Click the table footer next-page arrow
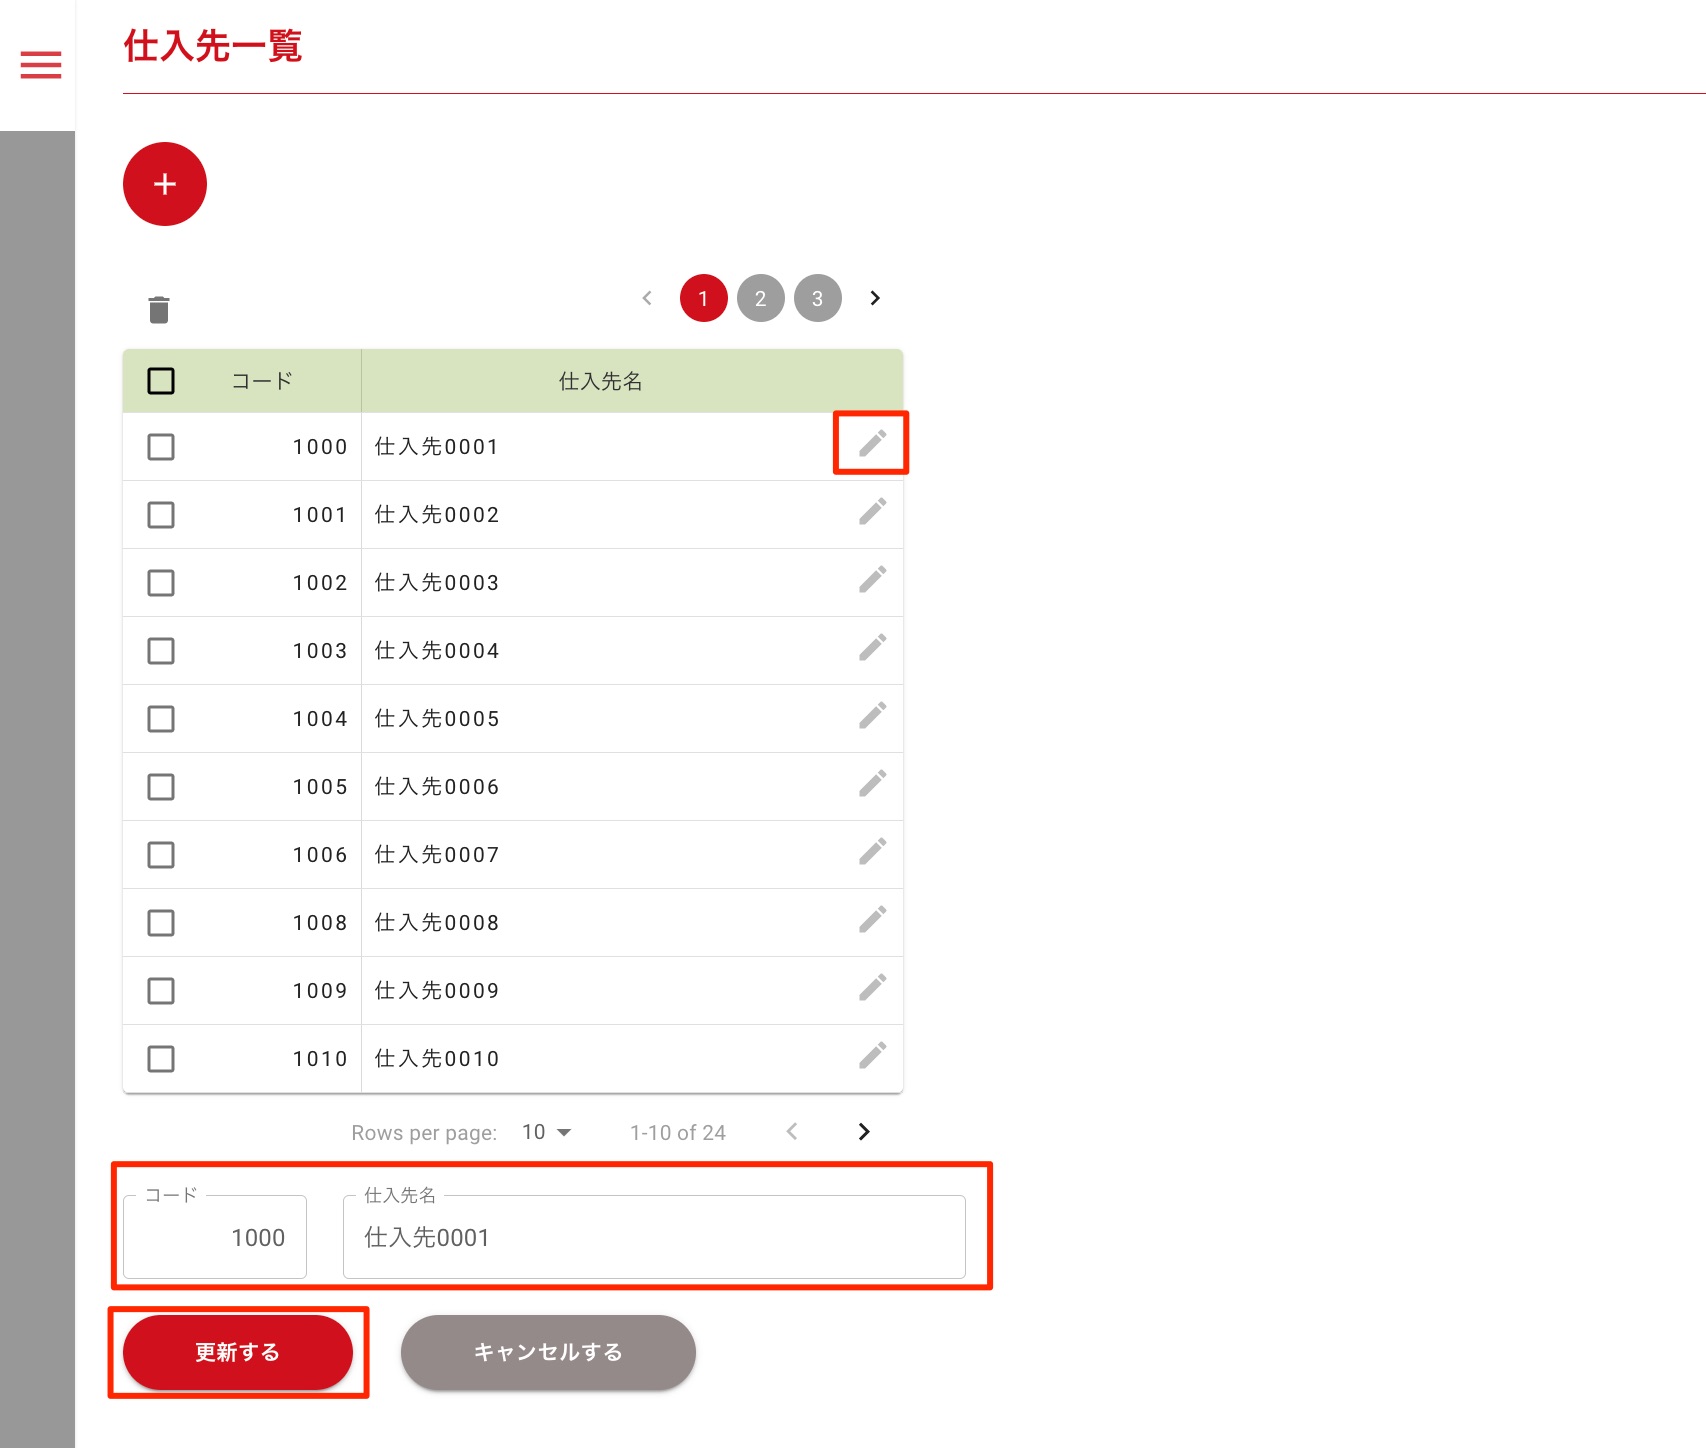1706x1448 pixels. [864, 1131]
